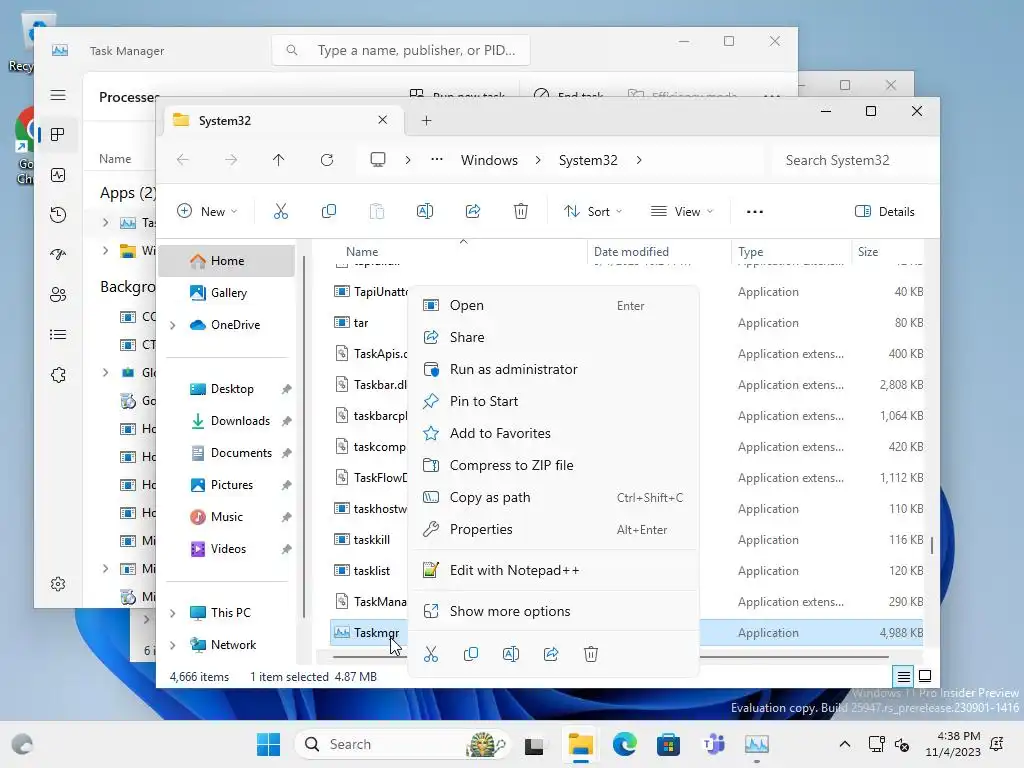Open Pictures in navigation pane
The height and width of the screenshot is (768, 1024).
(x=227, y=485)
